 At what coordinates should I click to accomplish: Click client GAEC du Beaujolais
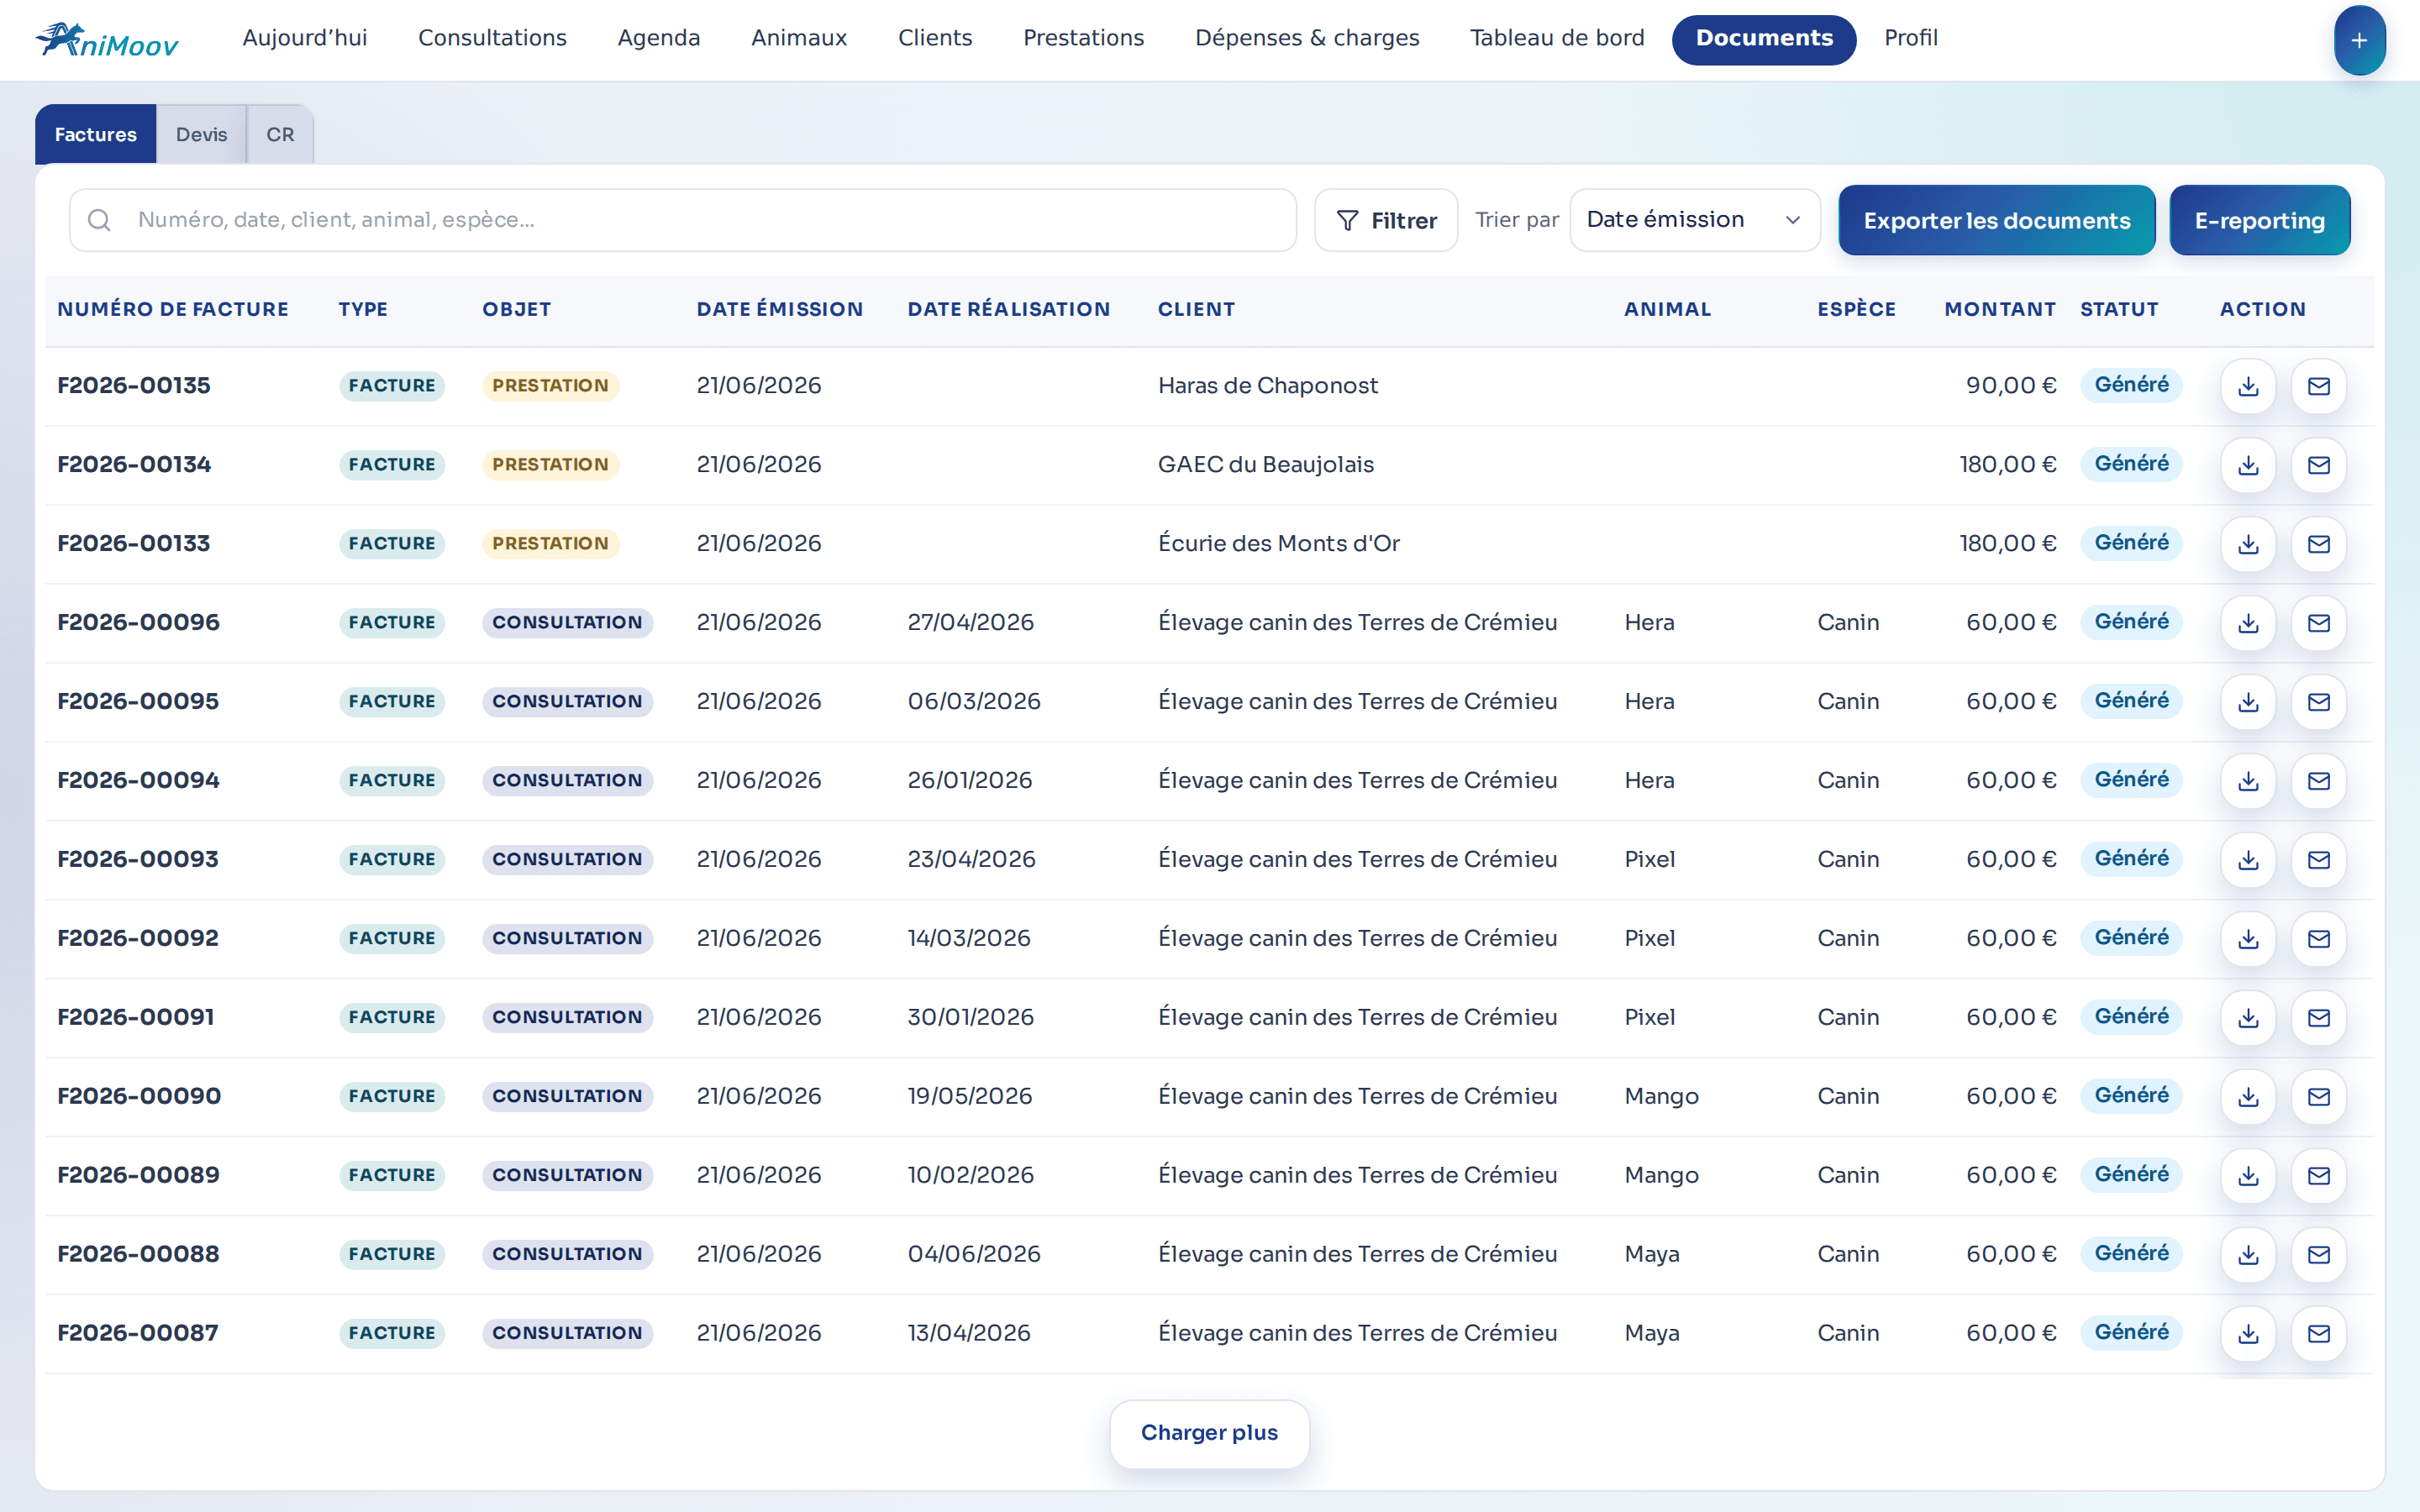[1266, 465]
